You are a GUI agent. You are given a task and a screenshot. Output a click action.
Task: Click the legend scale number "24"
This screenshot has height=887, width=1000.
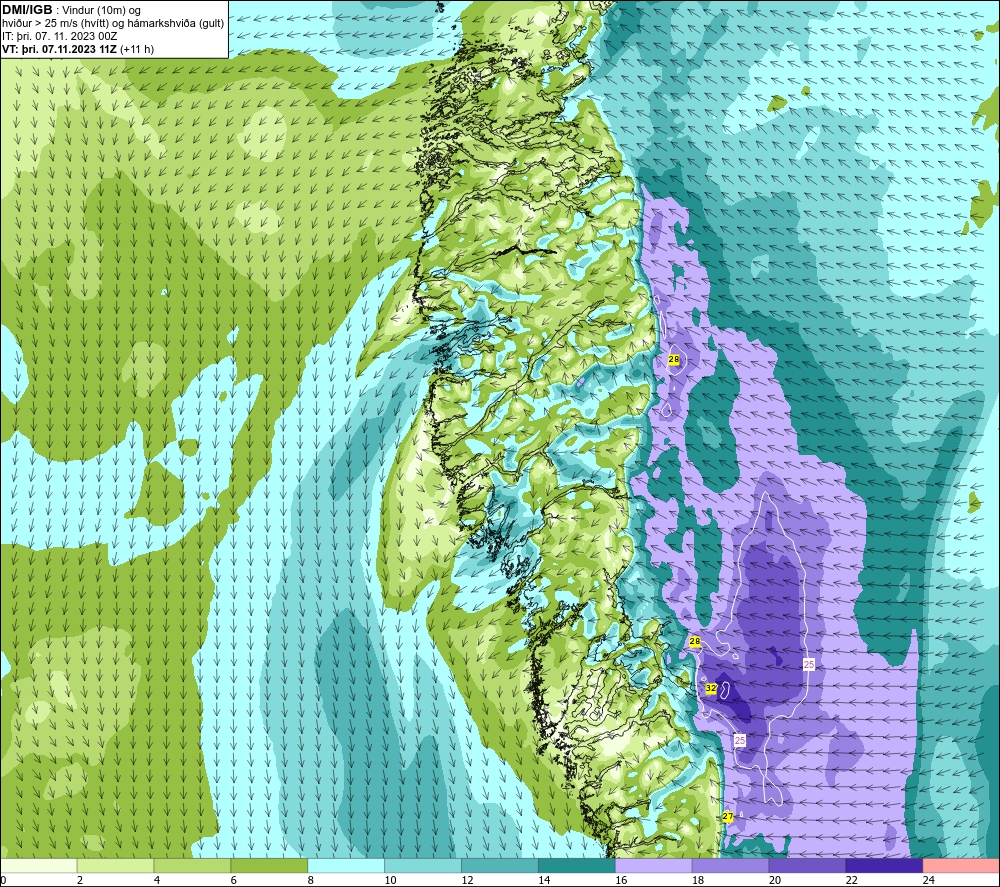[929, 880]
